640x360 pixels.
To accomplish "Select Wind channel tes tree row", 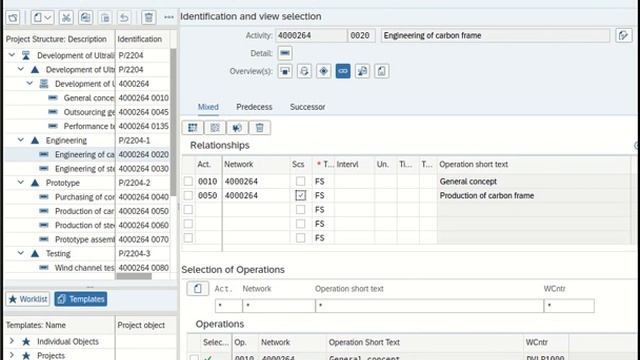I will [x=88, y=268].
